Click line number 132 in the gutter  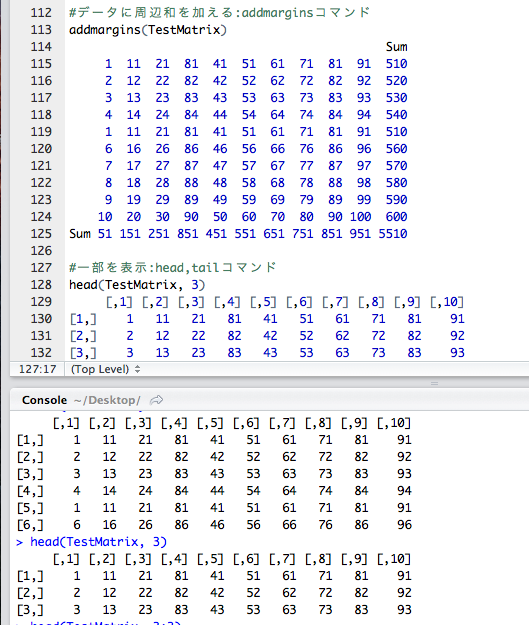coord(41,353)
